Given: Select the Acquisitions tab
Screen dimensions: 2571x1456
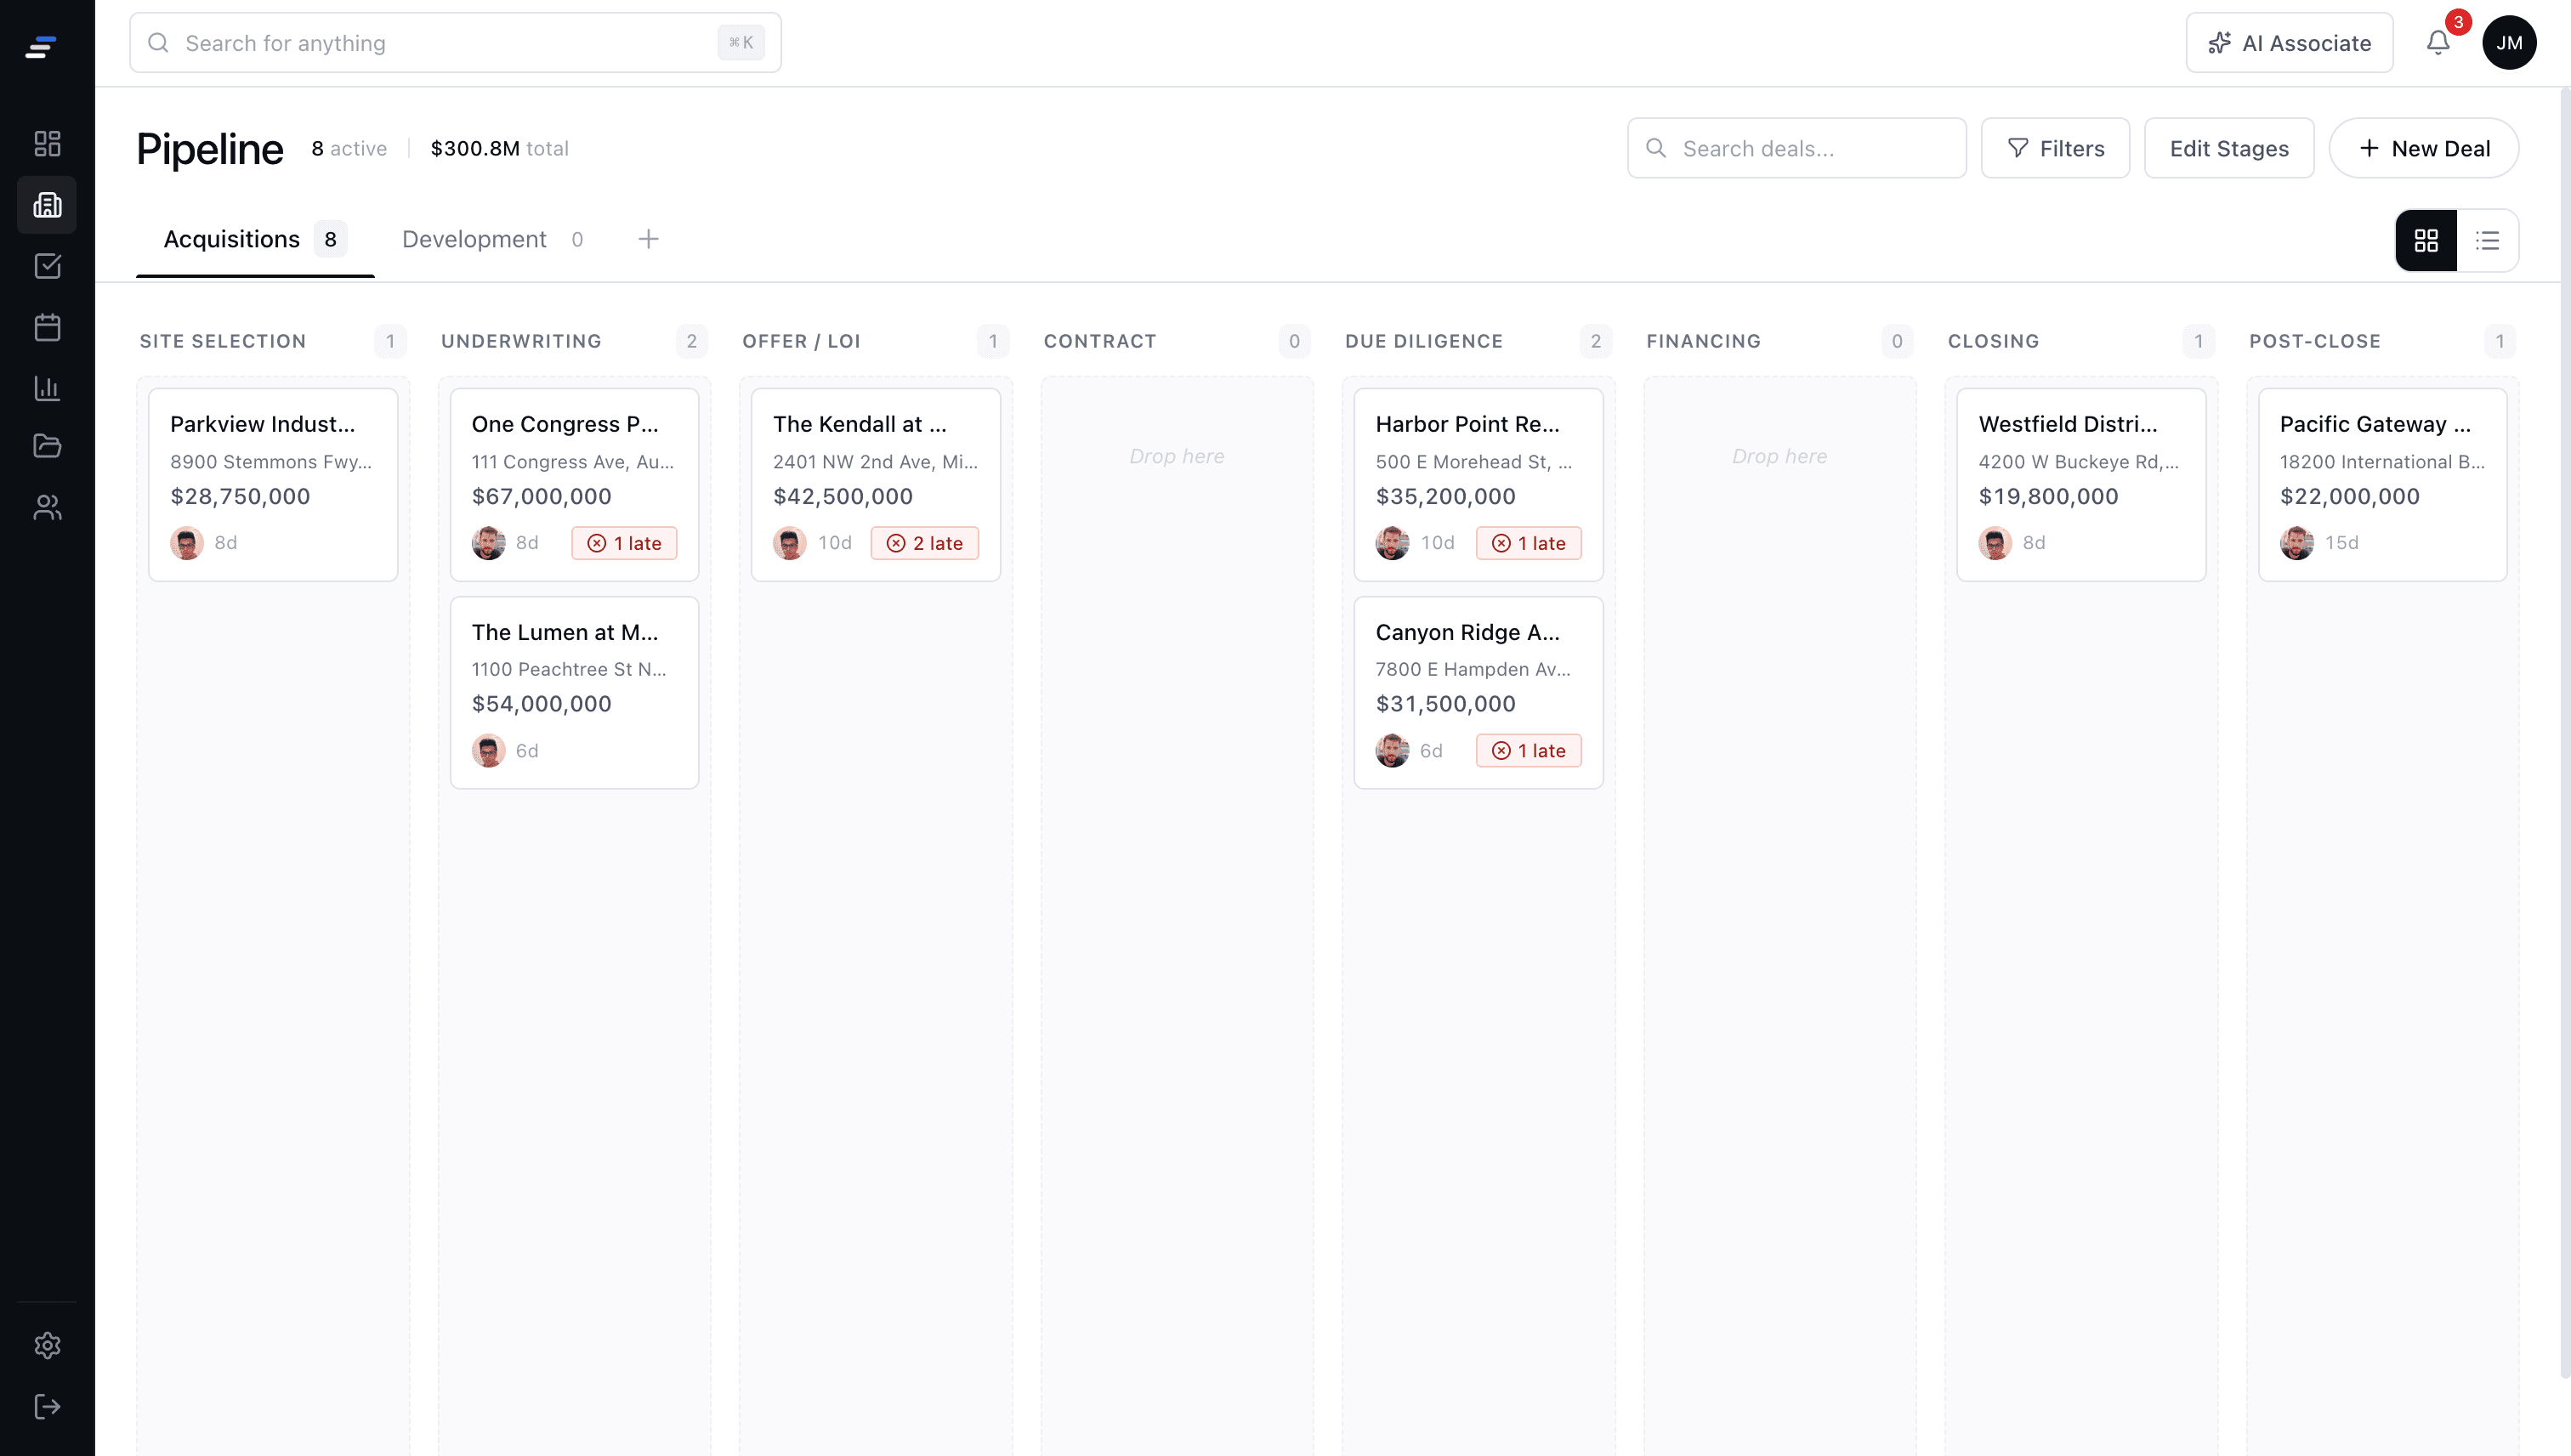Looking at the screenshot, I should click(x=230, y=239).
